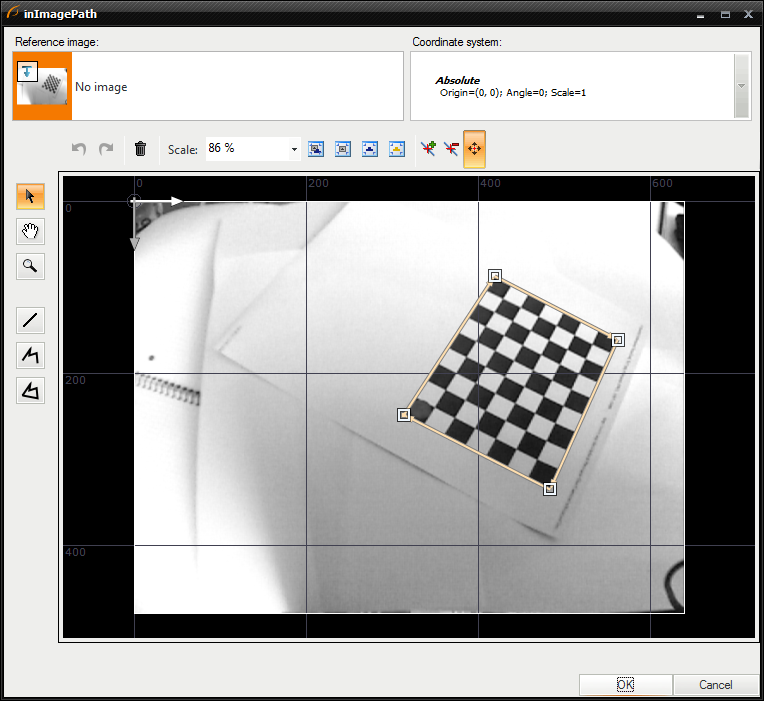The width and height of the screenshot is (764, 701).
Task: Click the first zoom-fit icon next to Scale
Action: [316, 149]
